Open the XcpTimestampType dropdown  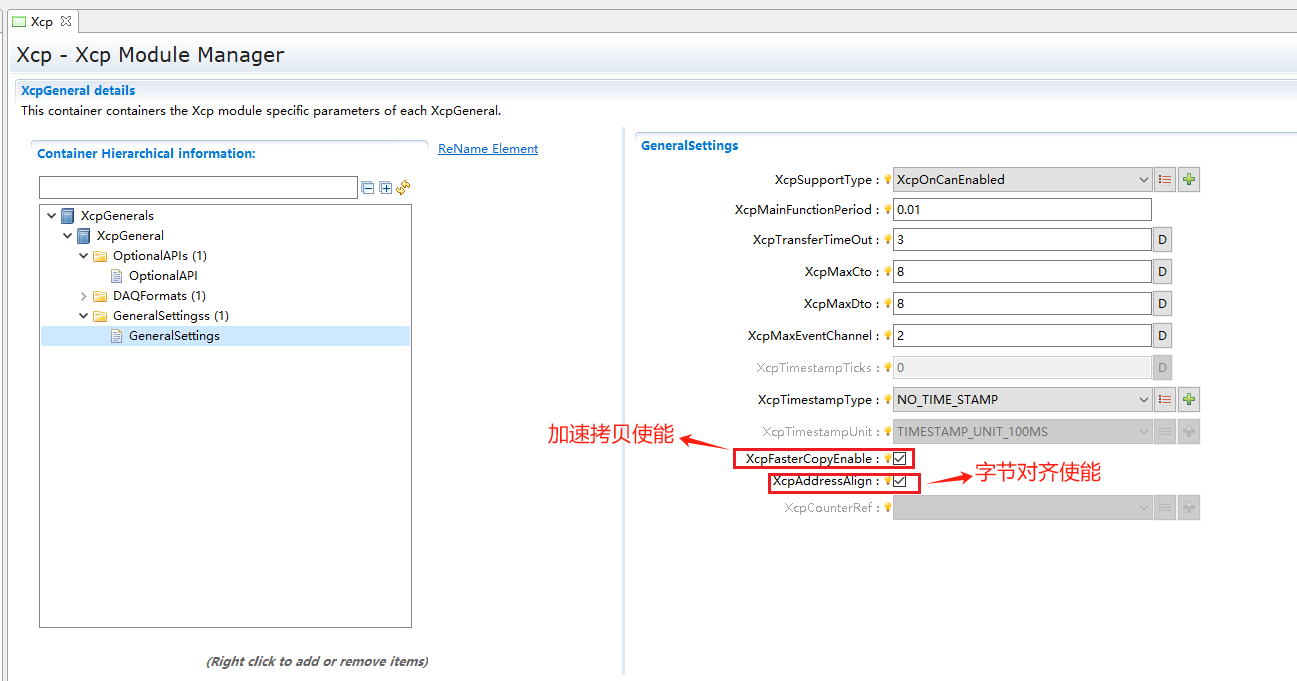1146,399
